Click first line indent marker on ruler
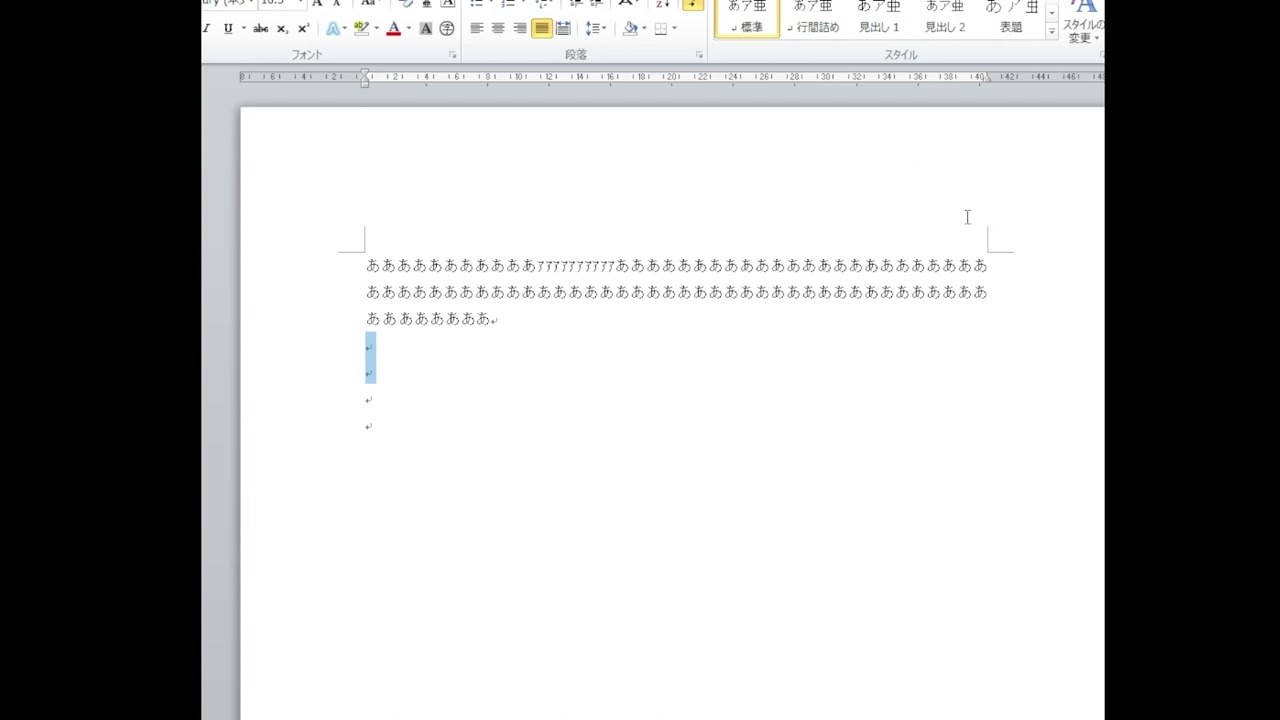1280x720 pixels. [365, 73]
